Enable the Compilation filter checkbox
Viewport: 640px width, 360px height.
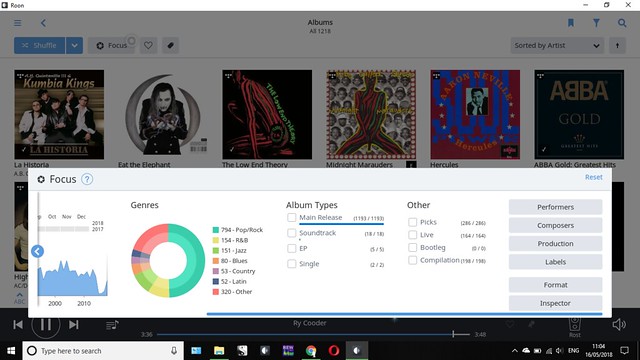(x=413, y=260)
